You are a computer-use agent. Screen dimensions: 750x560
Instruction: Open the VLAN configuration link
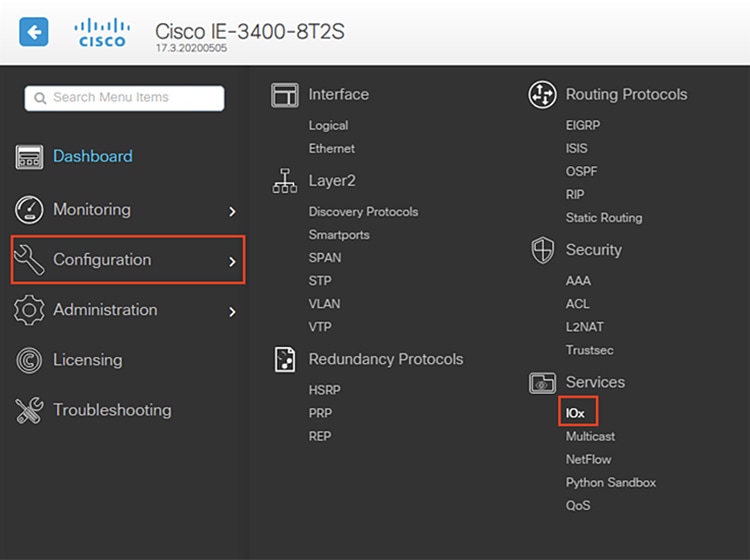[324, 304]
